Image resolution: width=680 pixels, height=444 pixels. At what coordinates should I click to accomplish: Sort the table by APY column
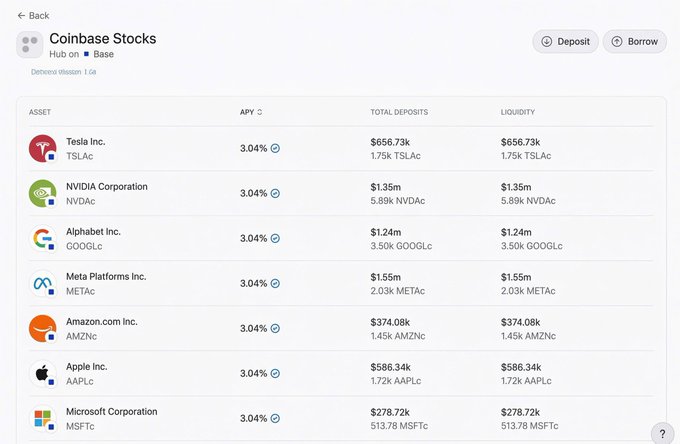click(x=251, y=112)
